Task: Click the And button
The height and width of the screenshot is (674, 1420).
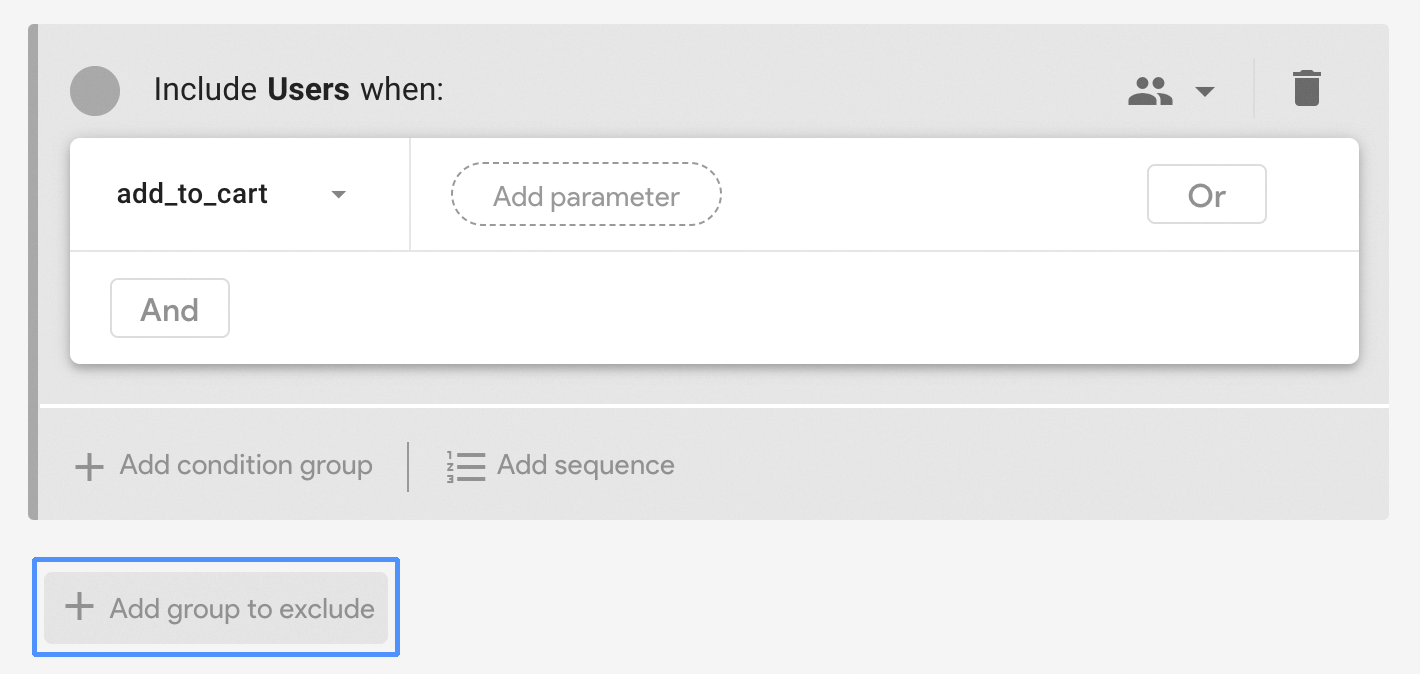Action: tap(170, 309)
